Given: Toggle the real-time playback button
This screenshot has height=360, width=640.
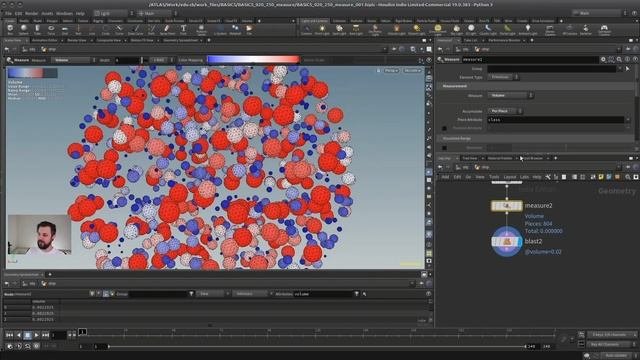Looking at the screenshot, I should click(x=10, y=346).
